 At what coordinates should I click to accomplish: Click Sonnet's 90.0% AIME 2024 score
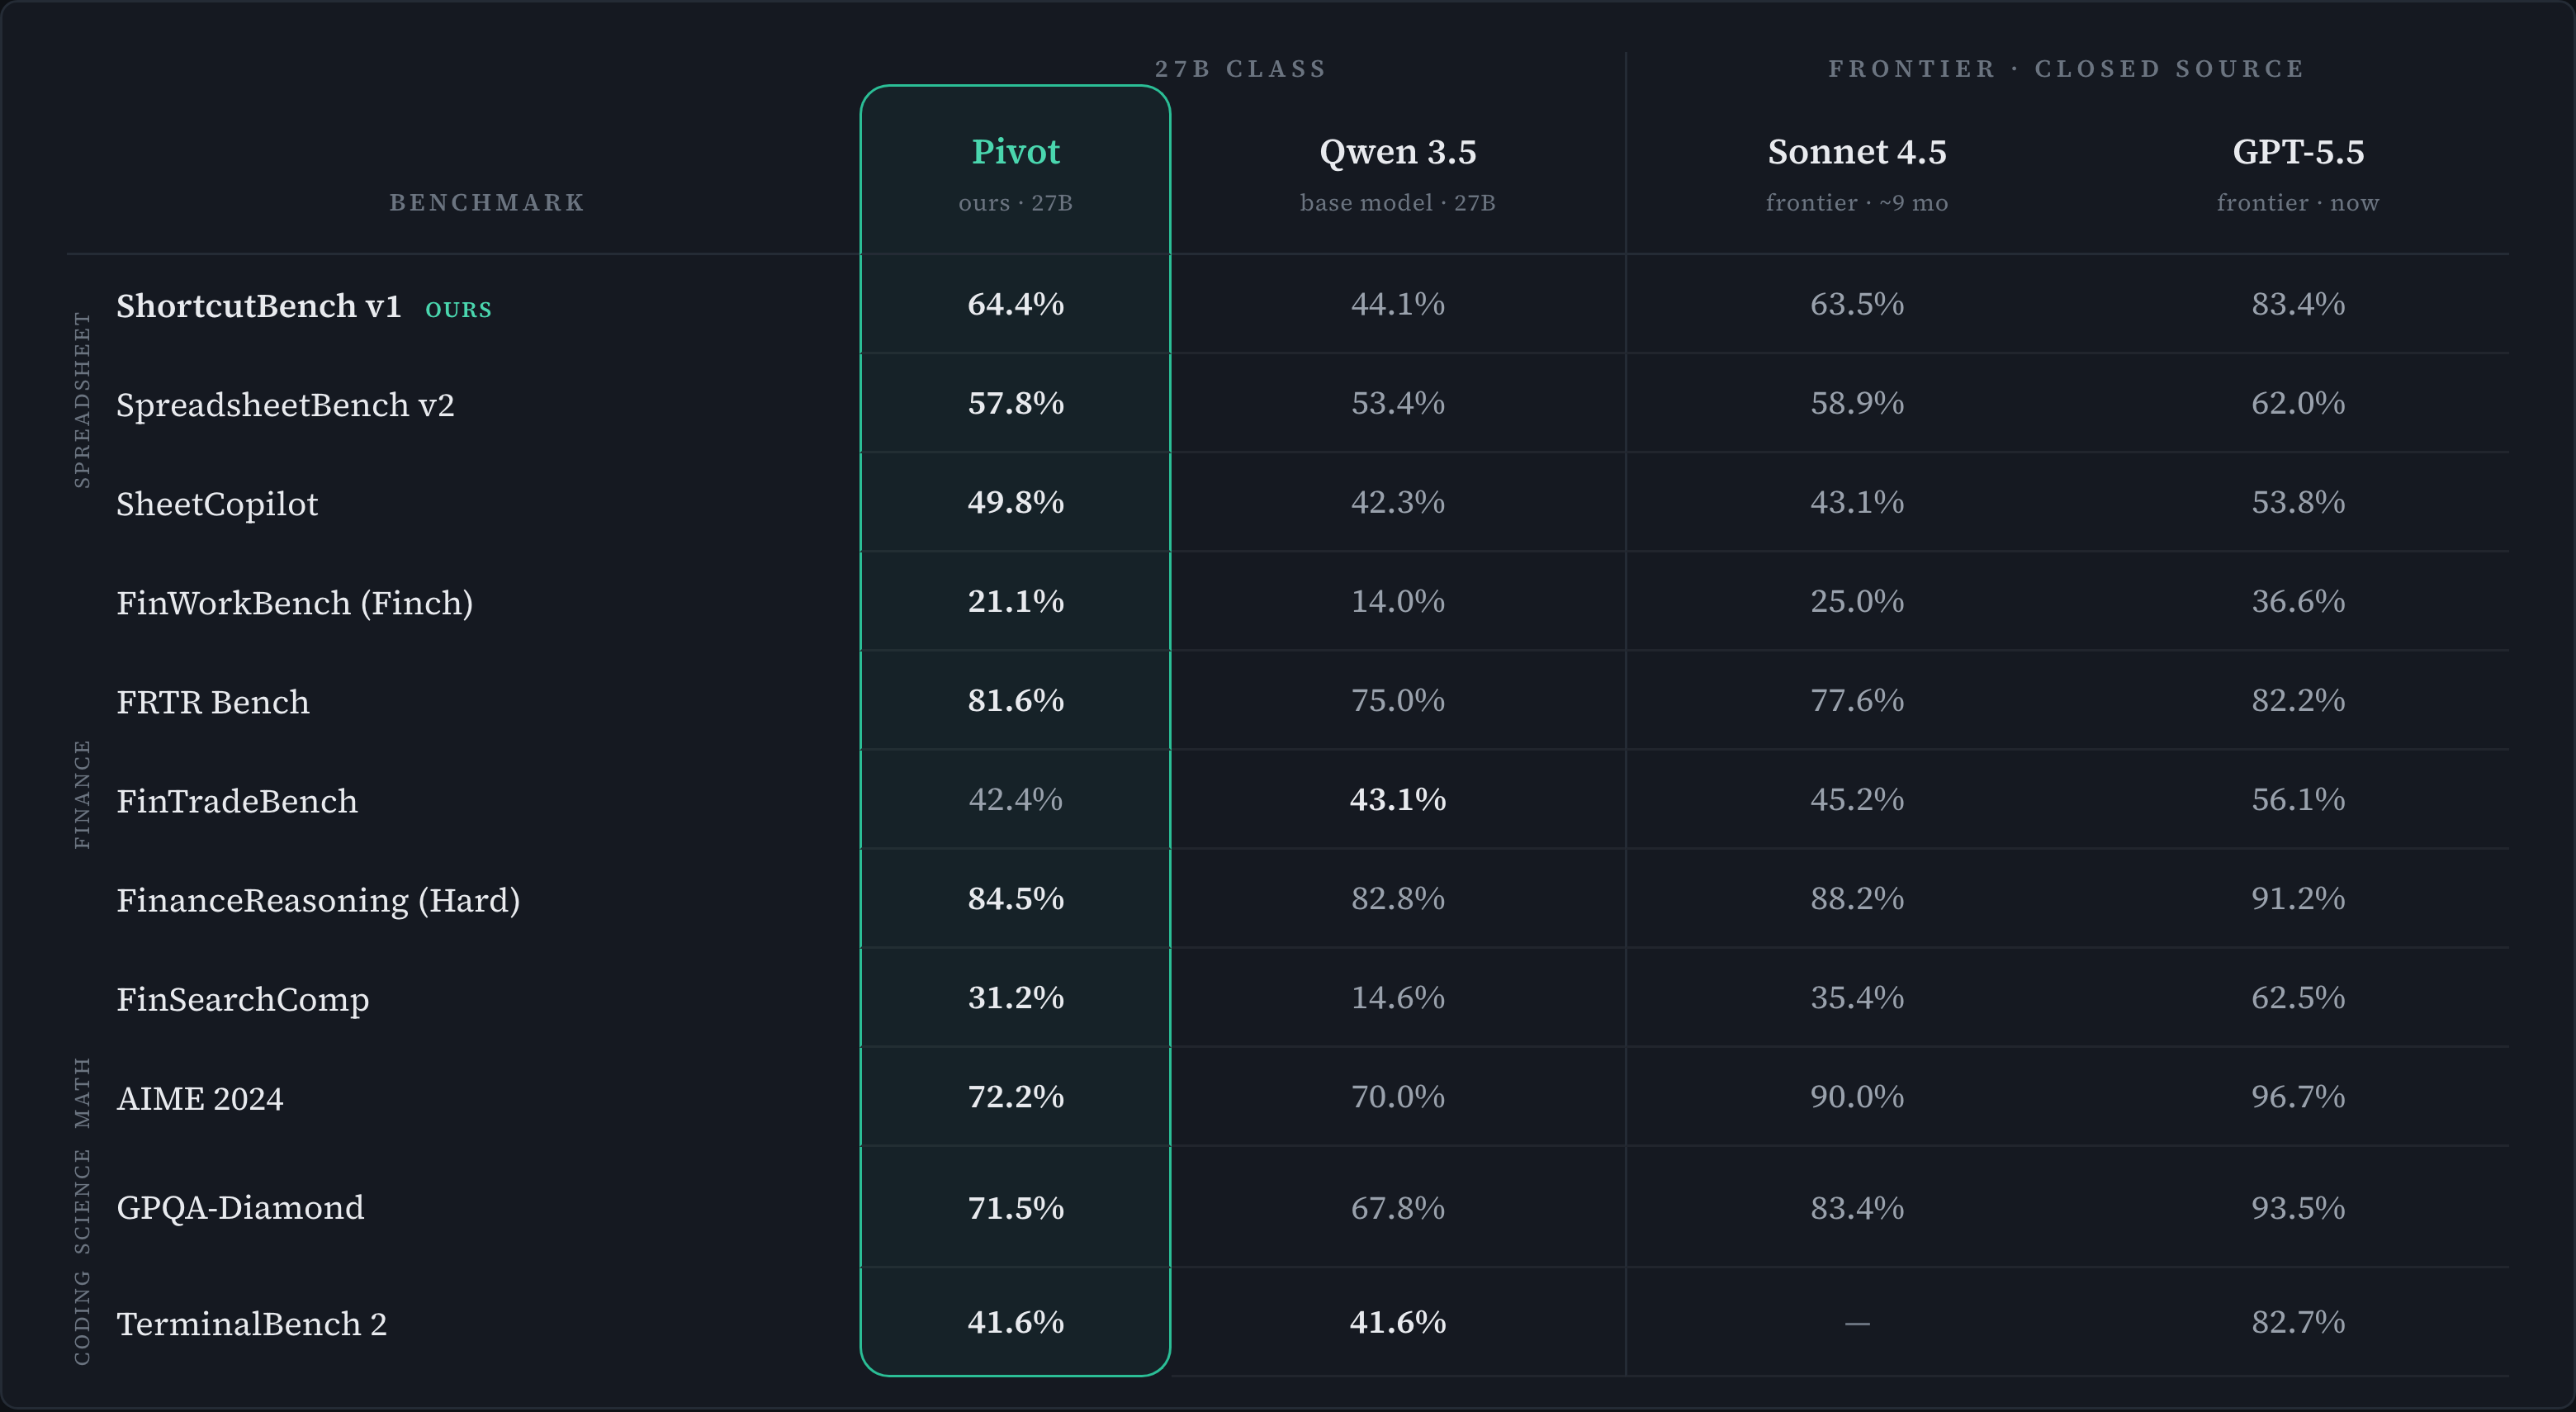pyautogui.click(x=1857, y=1096)
